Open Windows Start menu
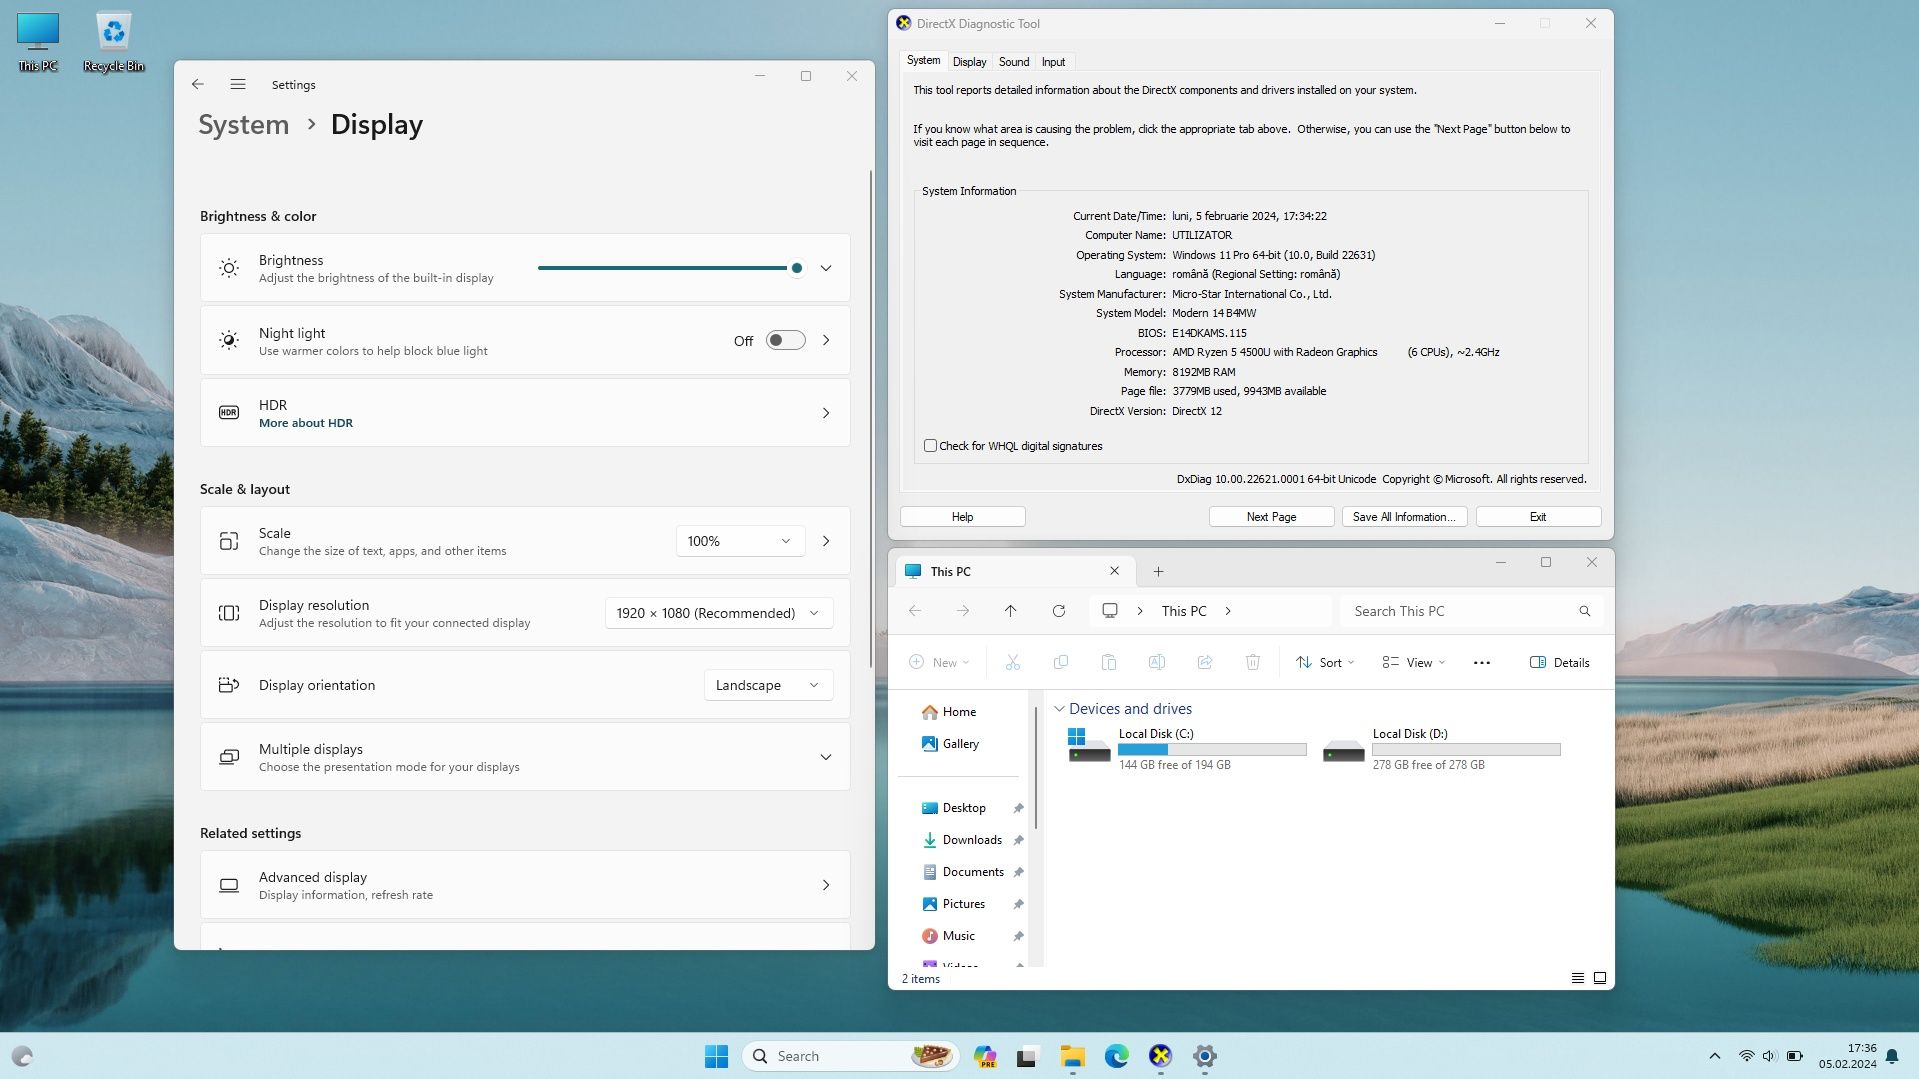Image resolution: width=1919 pixels, height=1079 pixels. coord(716,1056)
